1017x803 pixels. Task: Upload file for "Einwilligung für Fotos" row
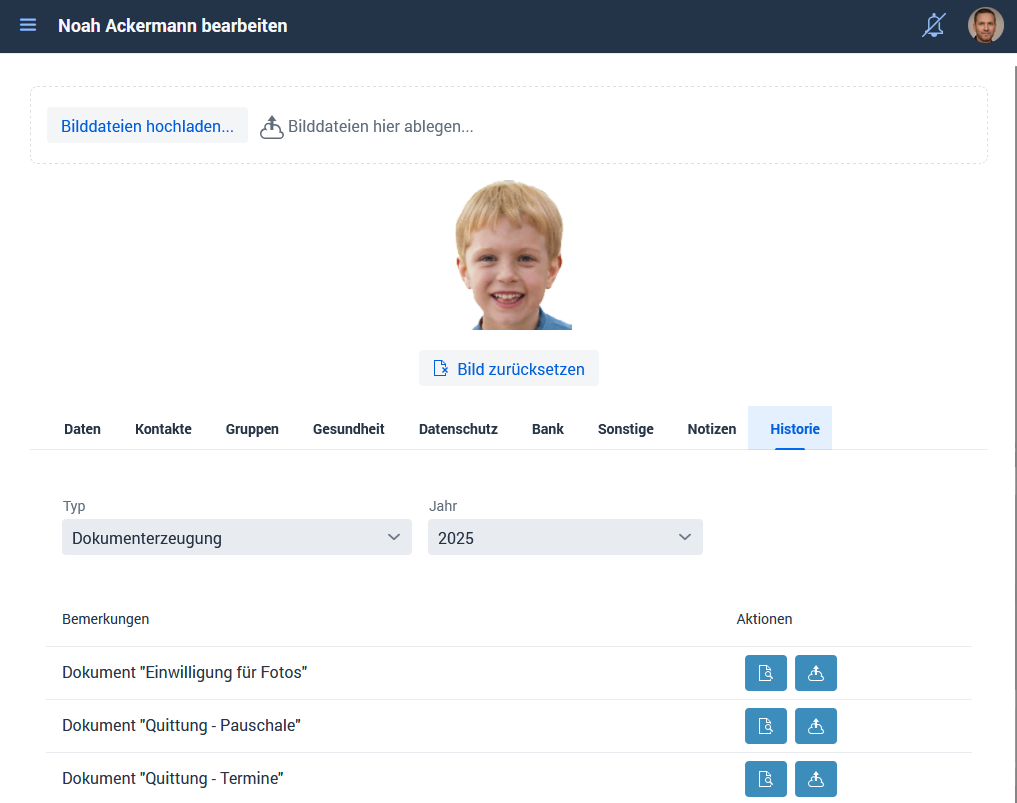tap(815, 673)
